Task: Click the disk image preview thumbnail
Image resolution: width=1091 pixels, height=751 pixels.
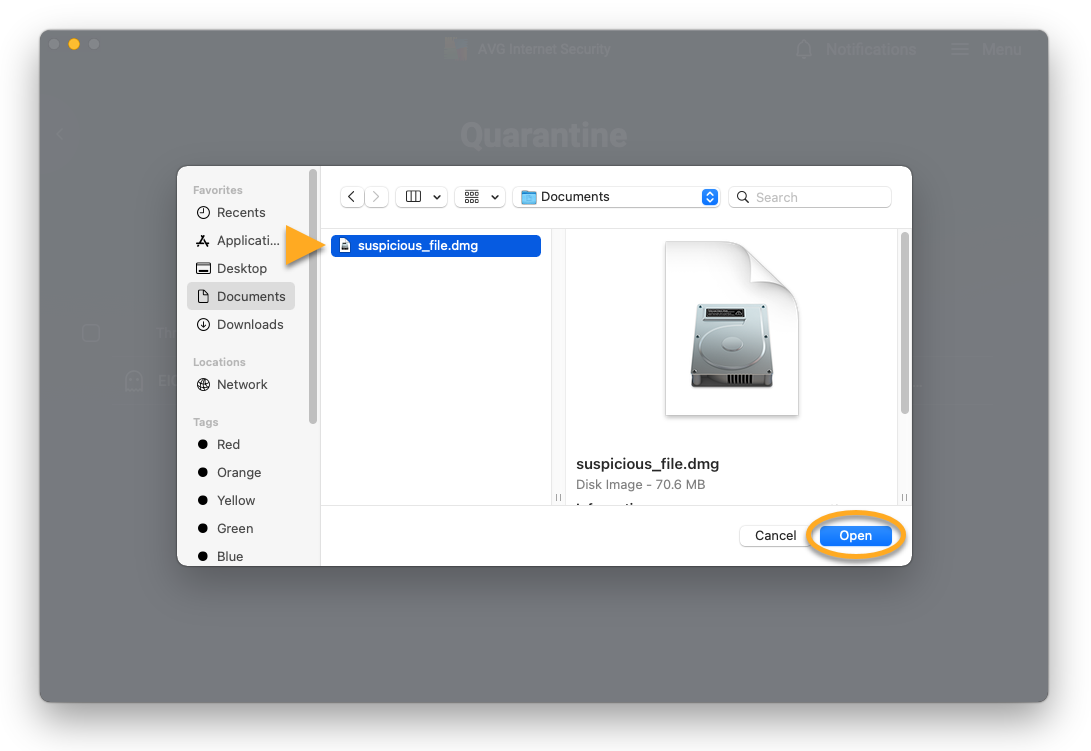Action: coord(731,329)
